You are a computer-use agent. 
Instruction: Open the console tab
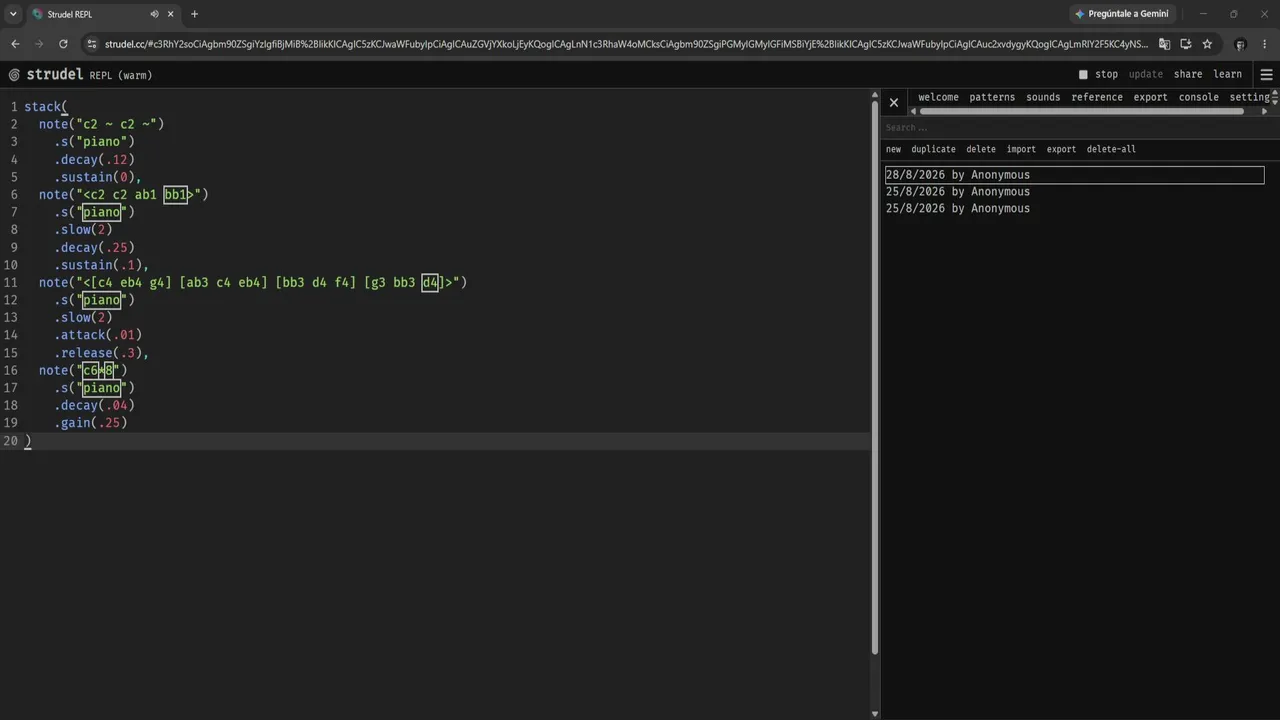click(1198, 97)
